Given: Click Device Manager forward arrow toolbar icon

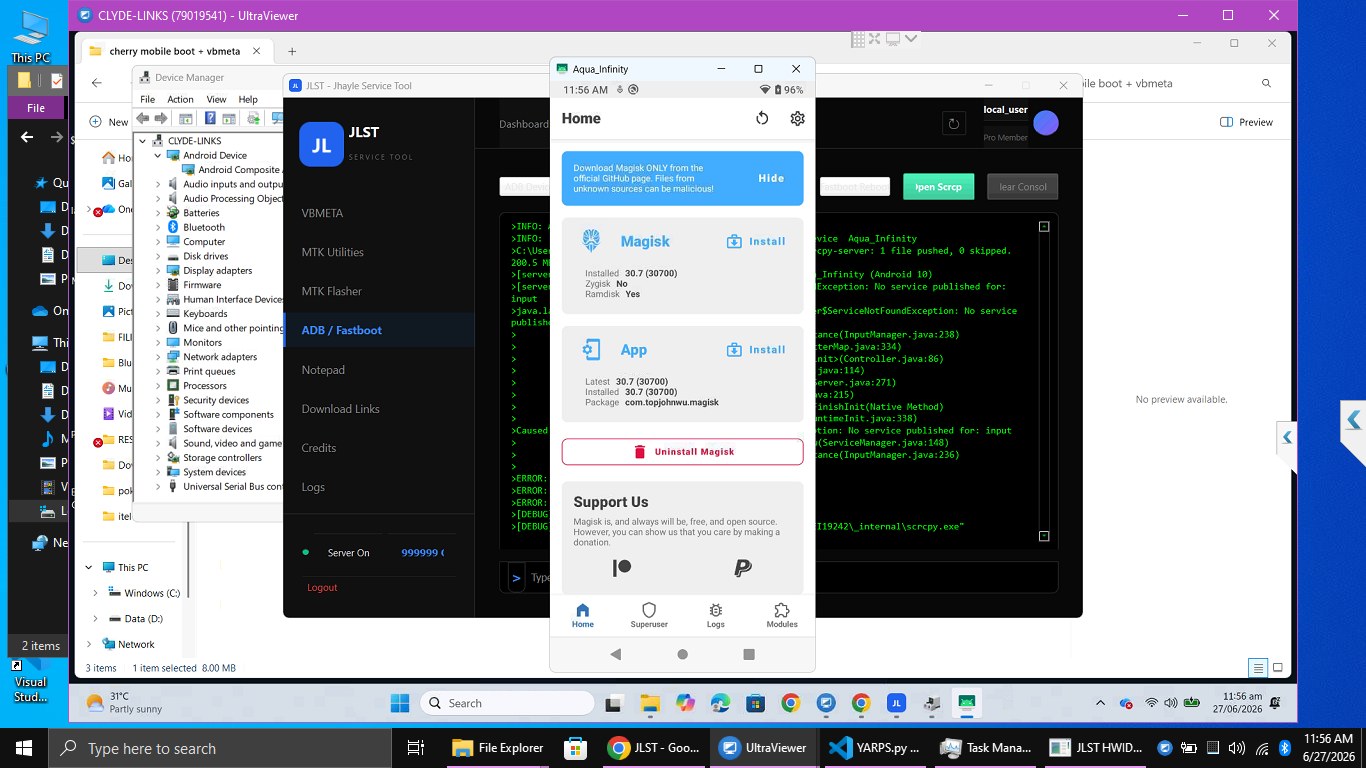Looking at the screenshot, I should pos(161,118).
